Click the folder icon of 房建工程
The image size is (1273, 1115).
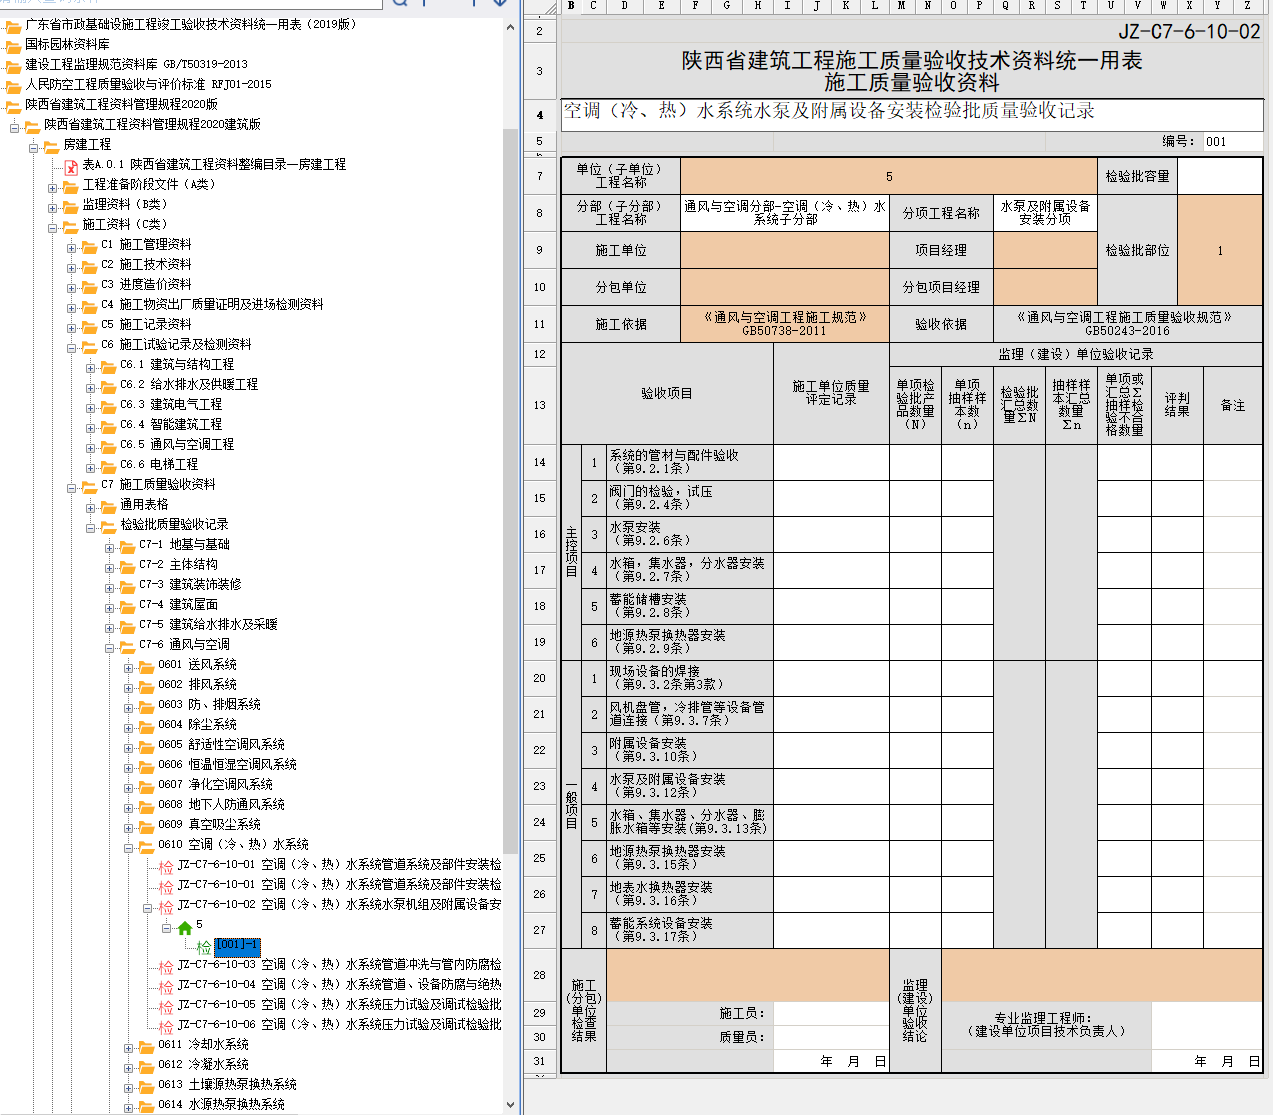pos(51,146)
